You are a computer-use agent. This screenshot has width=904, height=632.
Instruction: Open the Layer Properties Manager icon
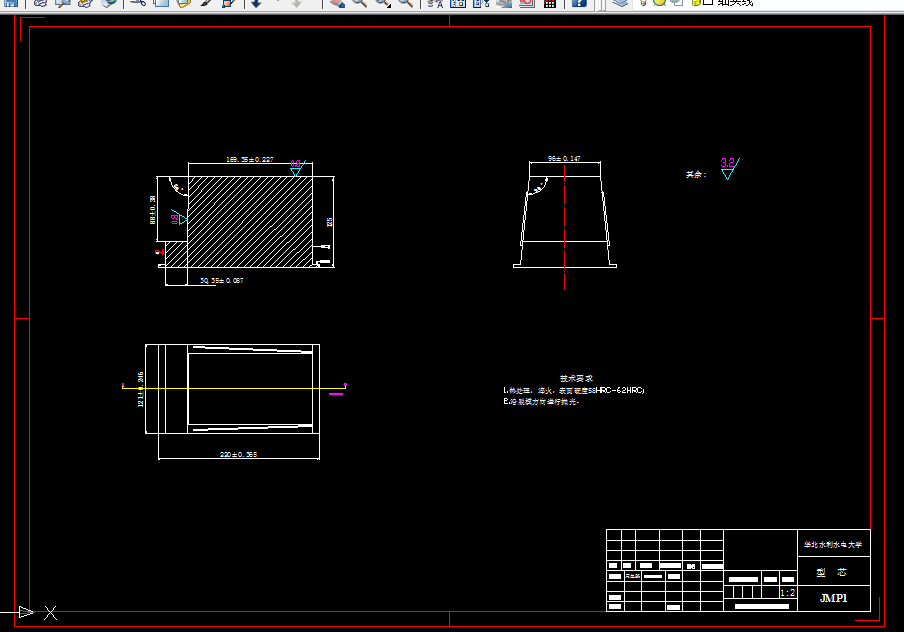[x=620, y=3]
